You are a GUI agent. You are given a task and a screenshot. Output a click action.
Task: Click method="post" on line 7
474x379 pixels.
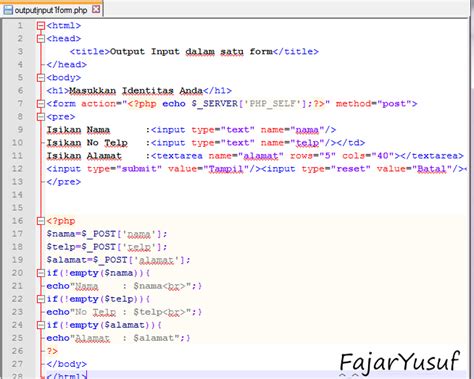coord(373,104)
